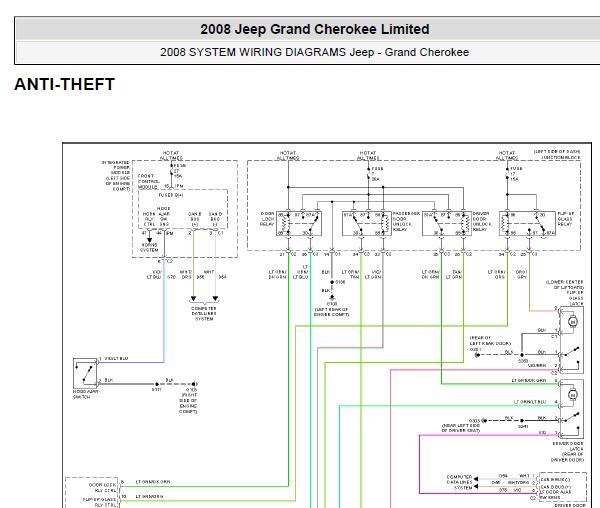Select the Integrated Power Module label text

(116, 176)
